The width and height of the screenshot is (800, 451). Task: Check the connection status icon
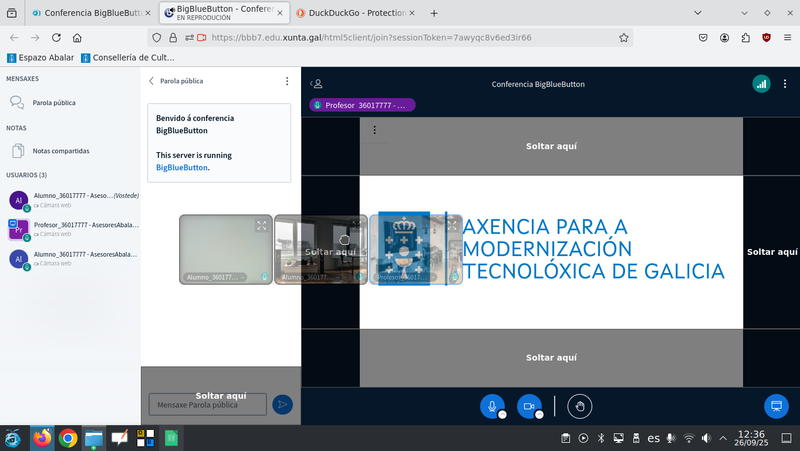(761, 84)
